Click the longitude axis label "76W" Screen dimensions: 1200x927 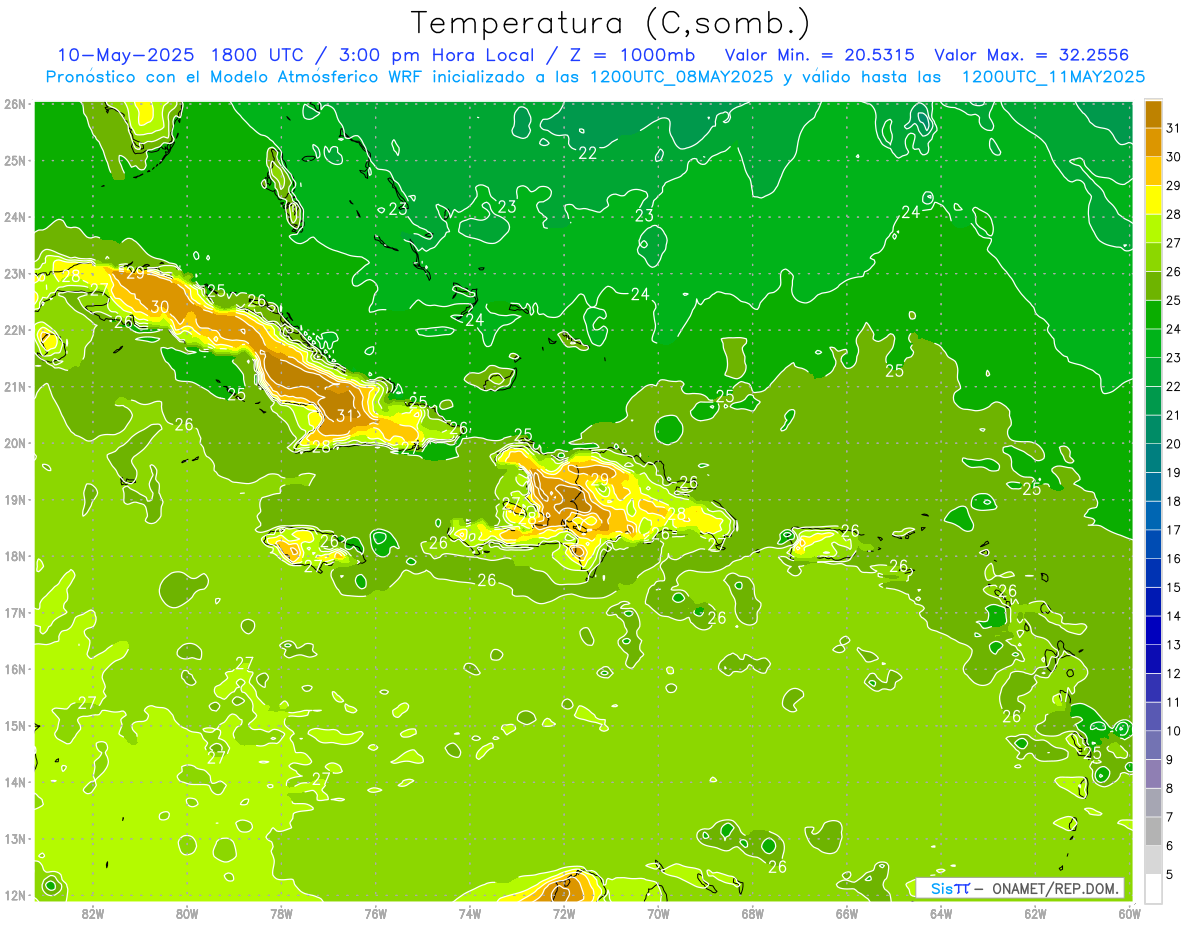pyautogui.click(x=376, y=913)
